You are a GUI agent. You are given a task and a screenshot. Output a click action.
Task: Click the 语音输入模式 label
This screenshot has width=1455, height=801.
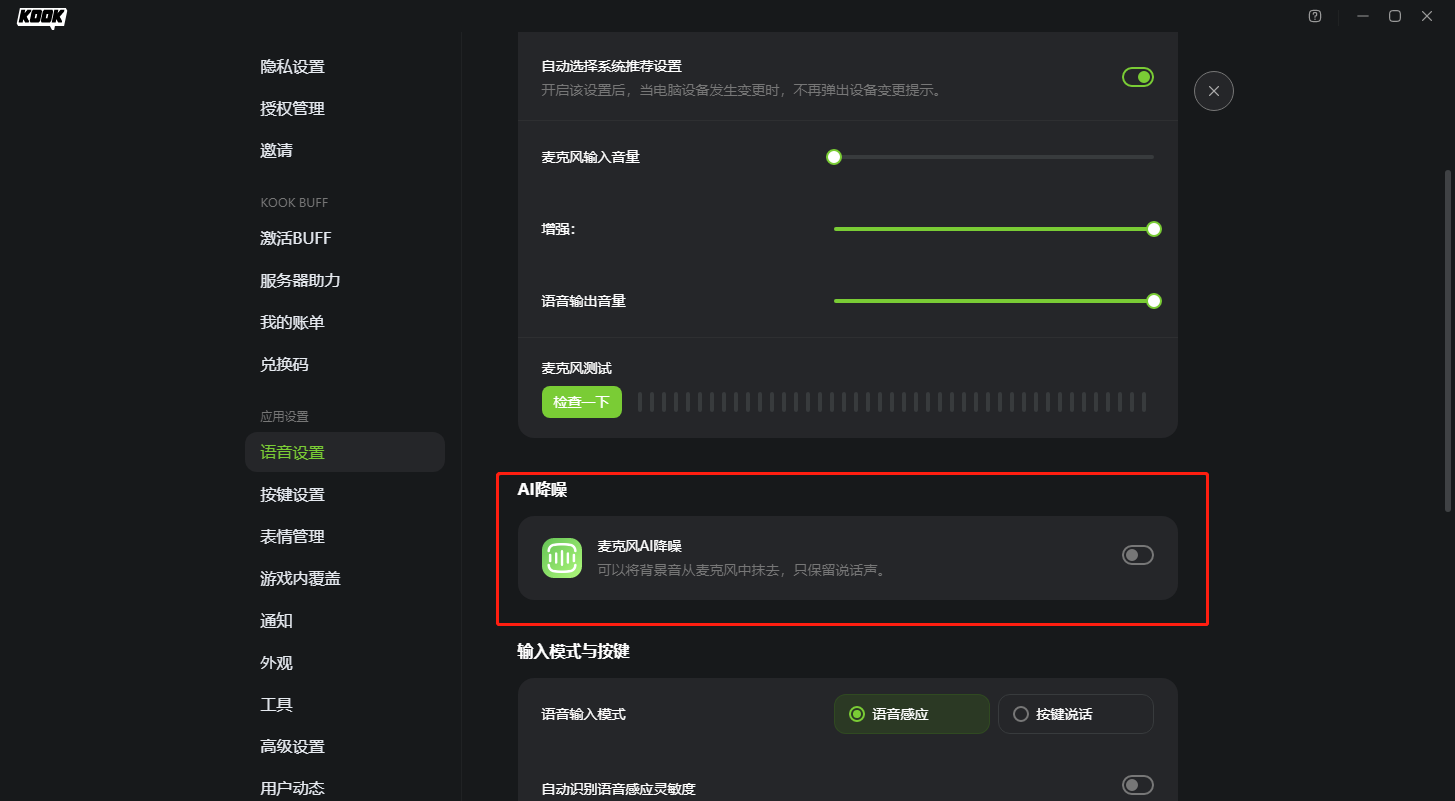583,714
